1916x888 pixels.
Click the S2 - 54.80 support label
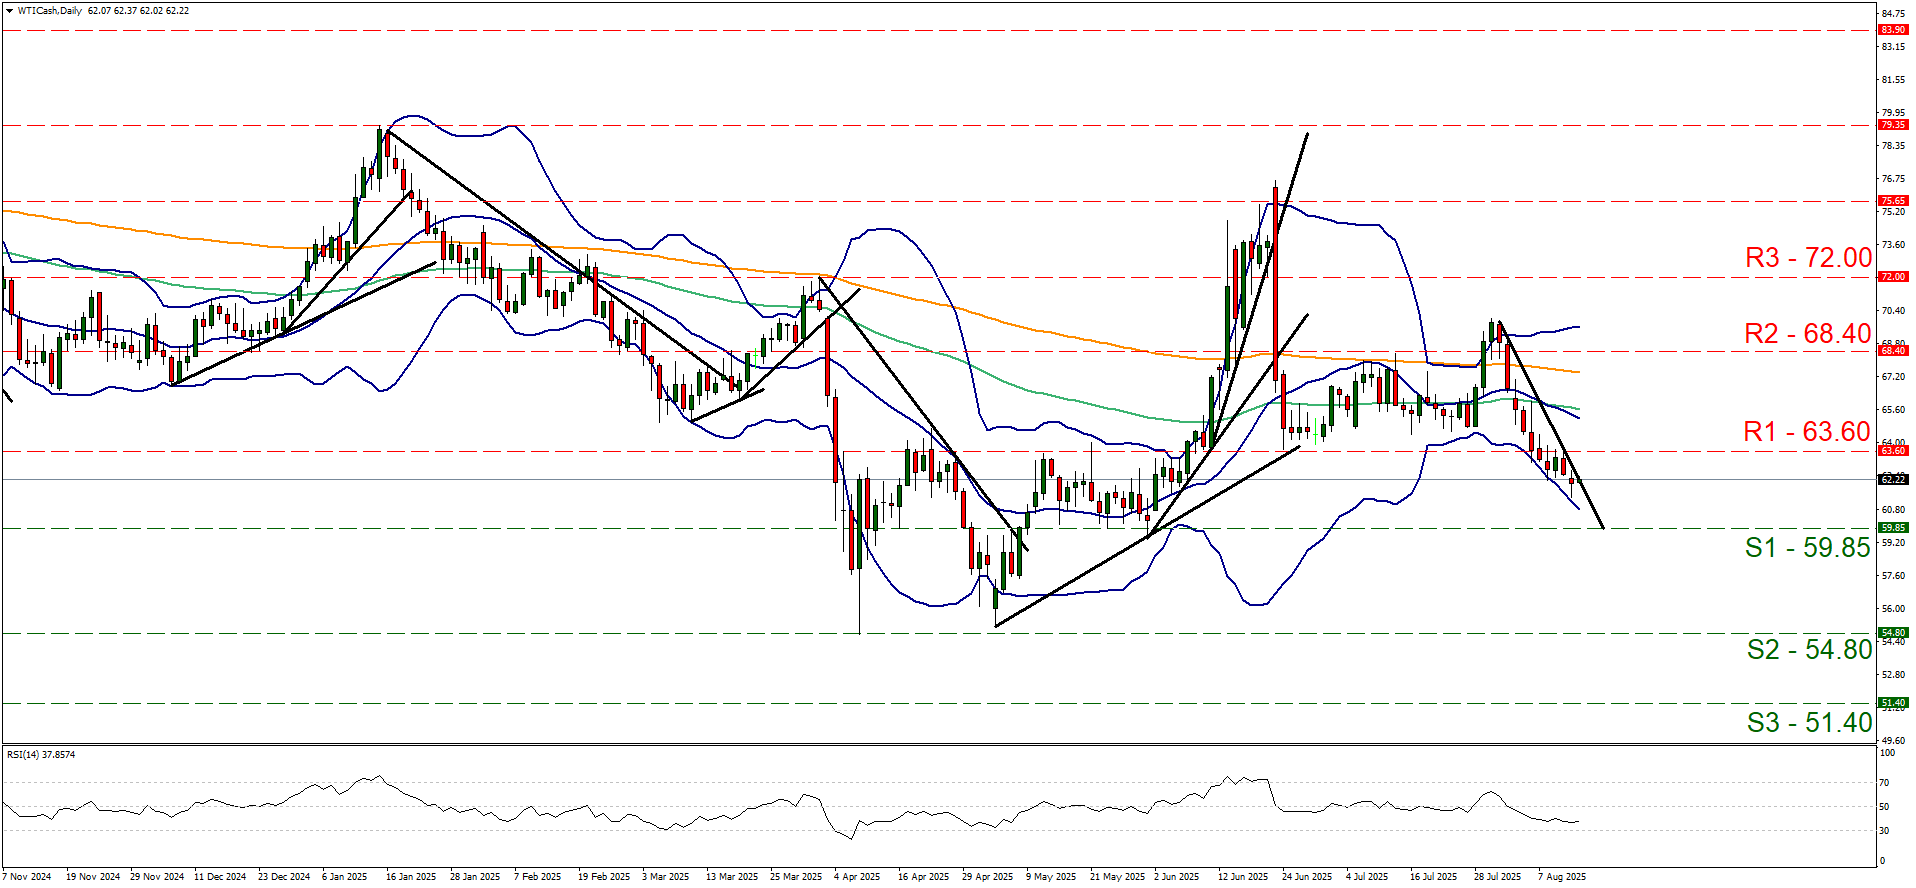tap(1808, 650)
